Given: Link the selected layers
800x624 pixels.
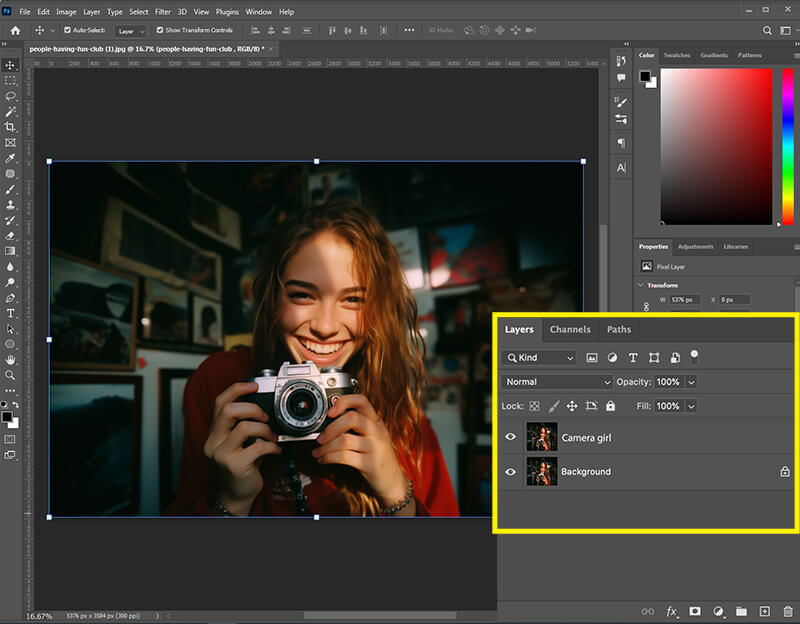Looking at the screenshot, I should coord(648,611).
